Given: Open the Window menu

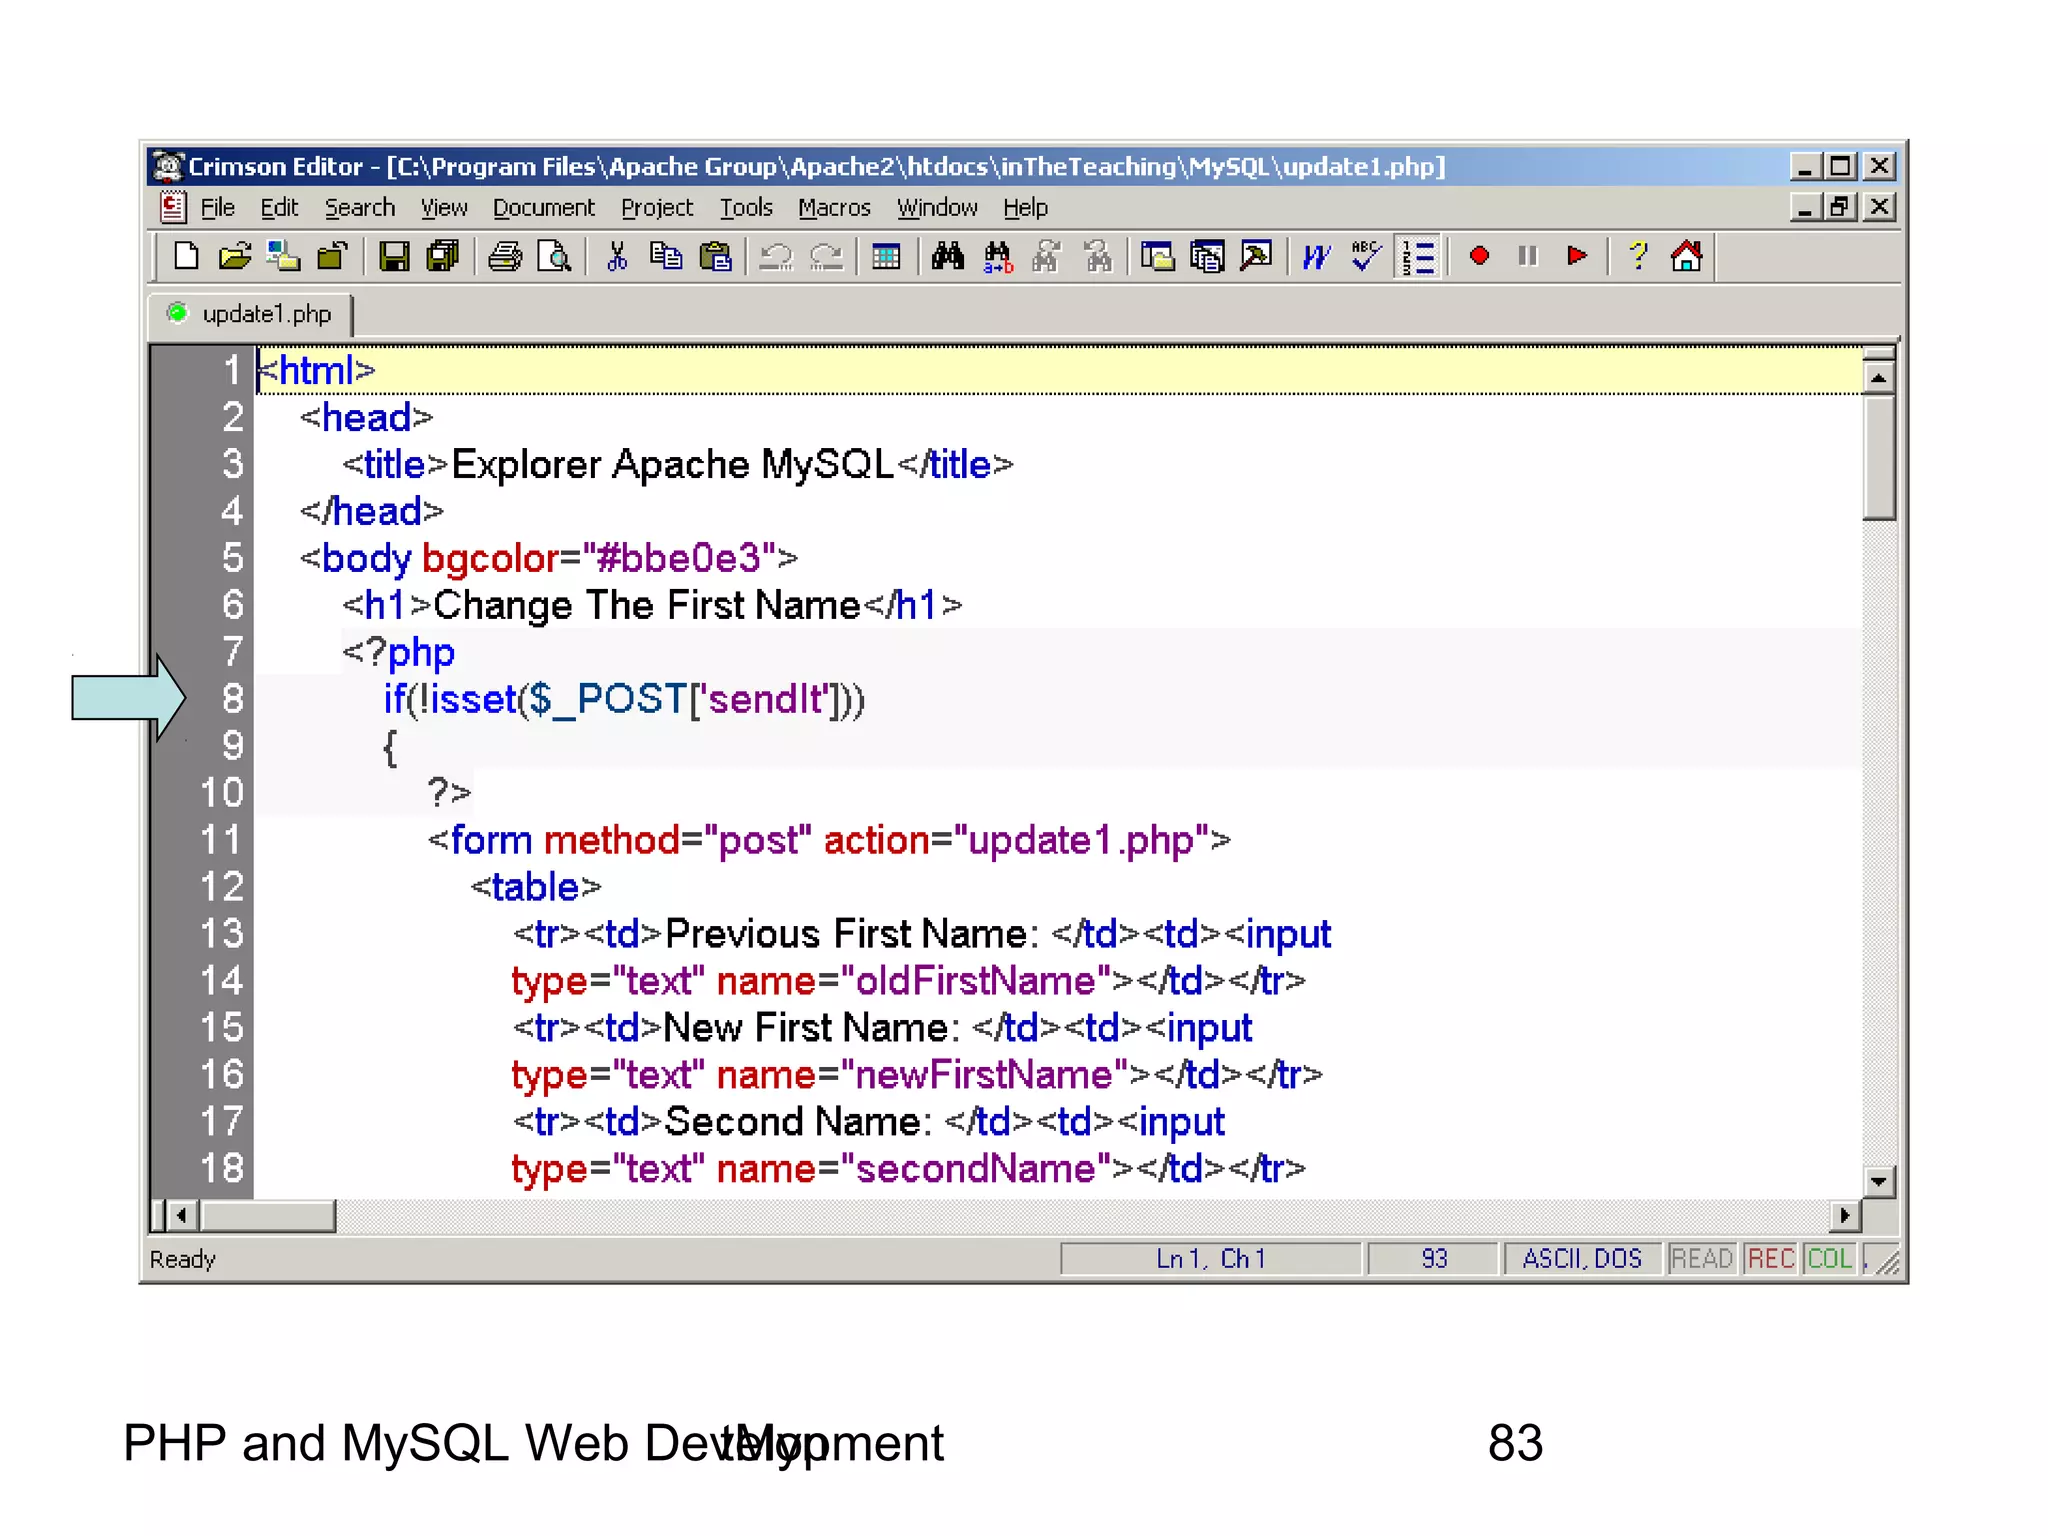Looking at the screenshot, I should coord(937,208).
